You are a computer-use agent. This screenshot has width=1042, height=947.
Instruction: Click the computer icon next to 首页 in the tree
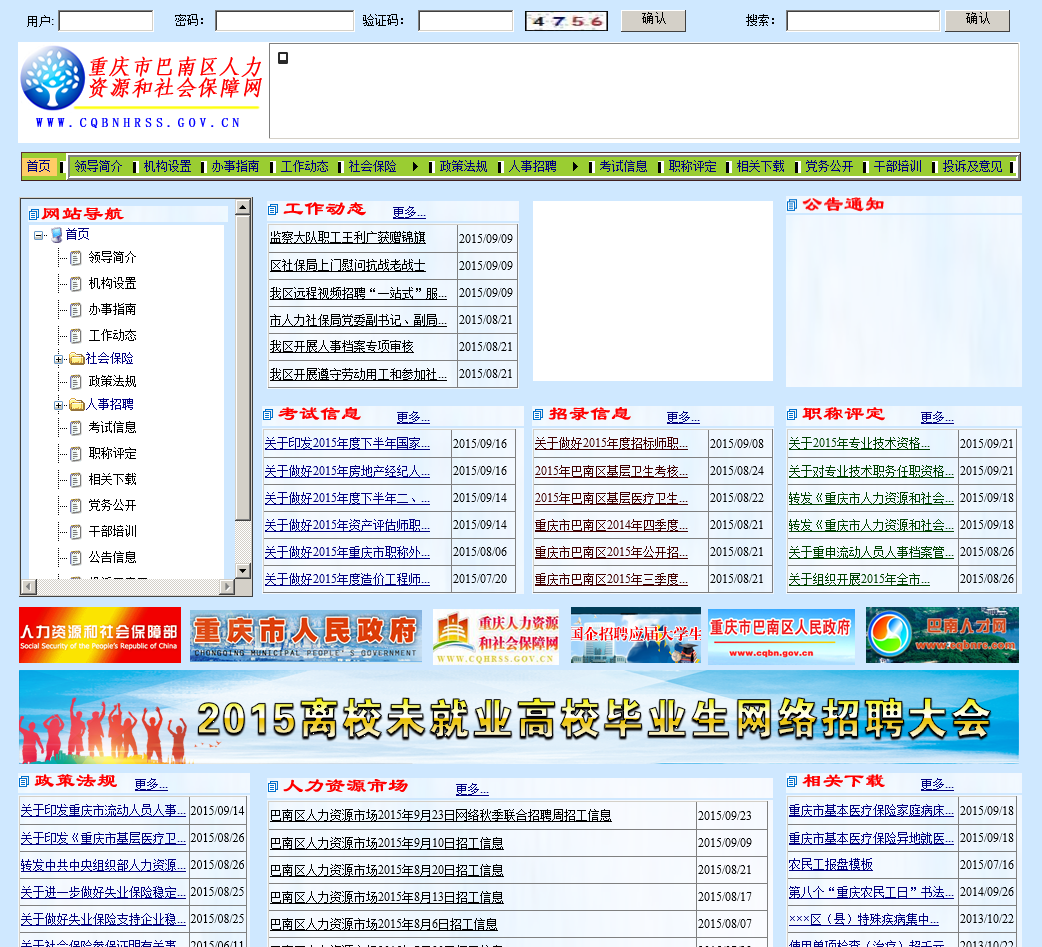[56, 235]
